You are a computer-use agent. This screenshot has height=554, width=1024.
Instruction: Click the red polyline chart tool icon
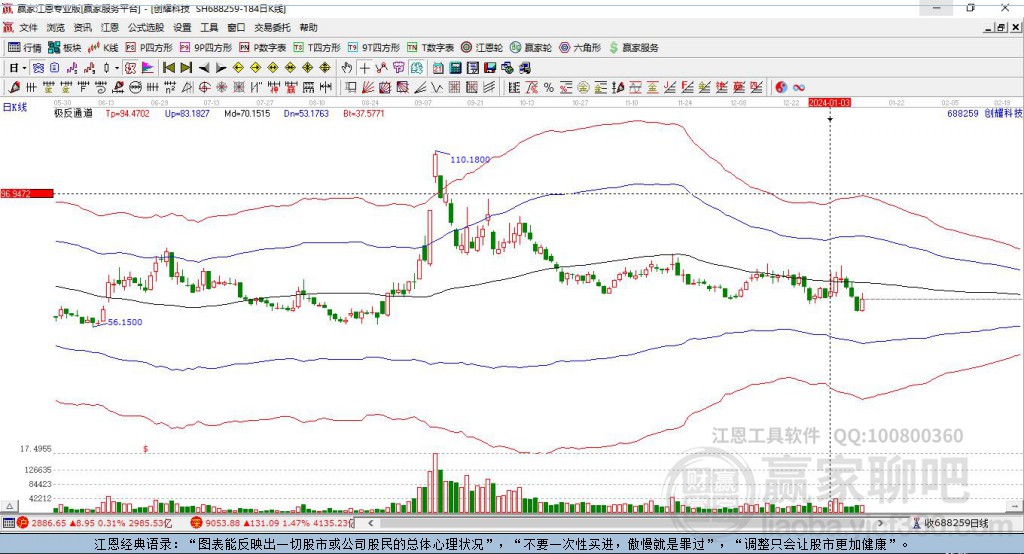coord(381,67)
